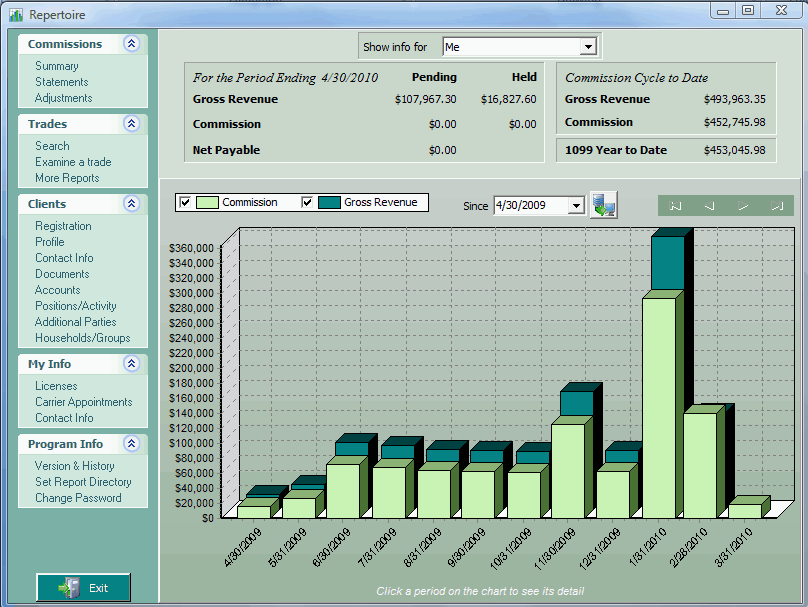Open Statements under Commissions

61,82
